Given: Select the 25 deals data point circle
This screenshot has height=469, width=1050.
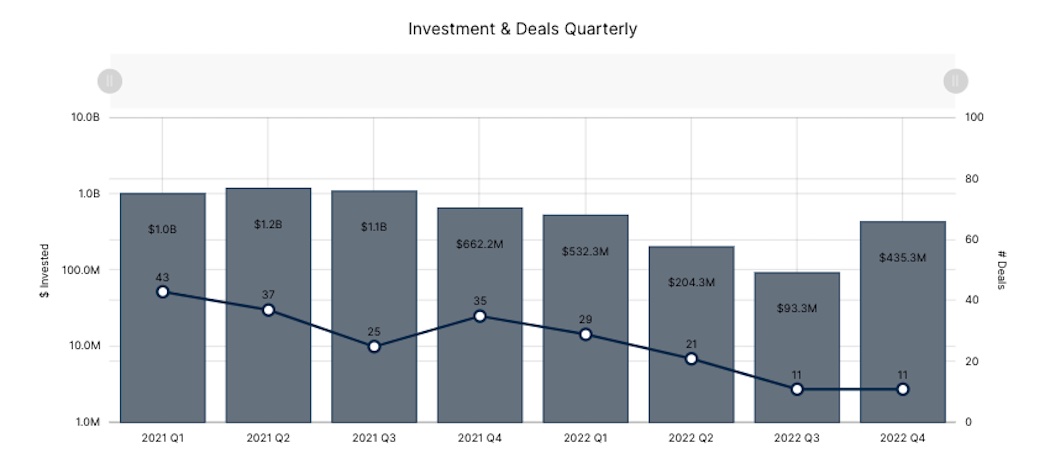Looking at the screenshot, I should tap(374, 347).
